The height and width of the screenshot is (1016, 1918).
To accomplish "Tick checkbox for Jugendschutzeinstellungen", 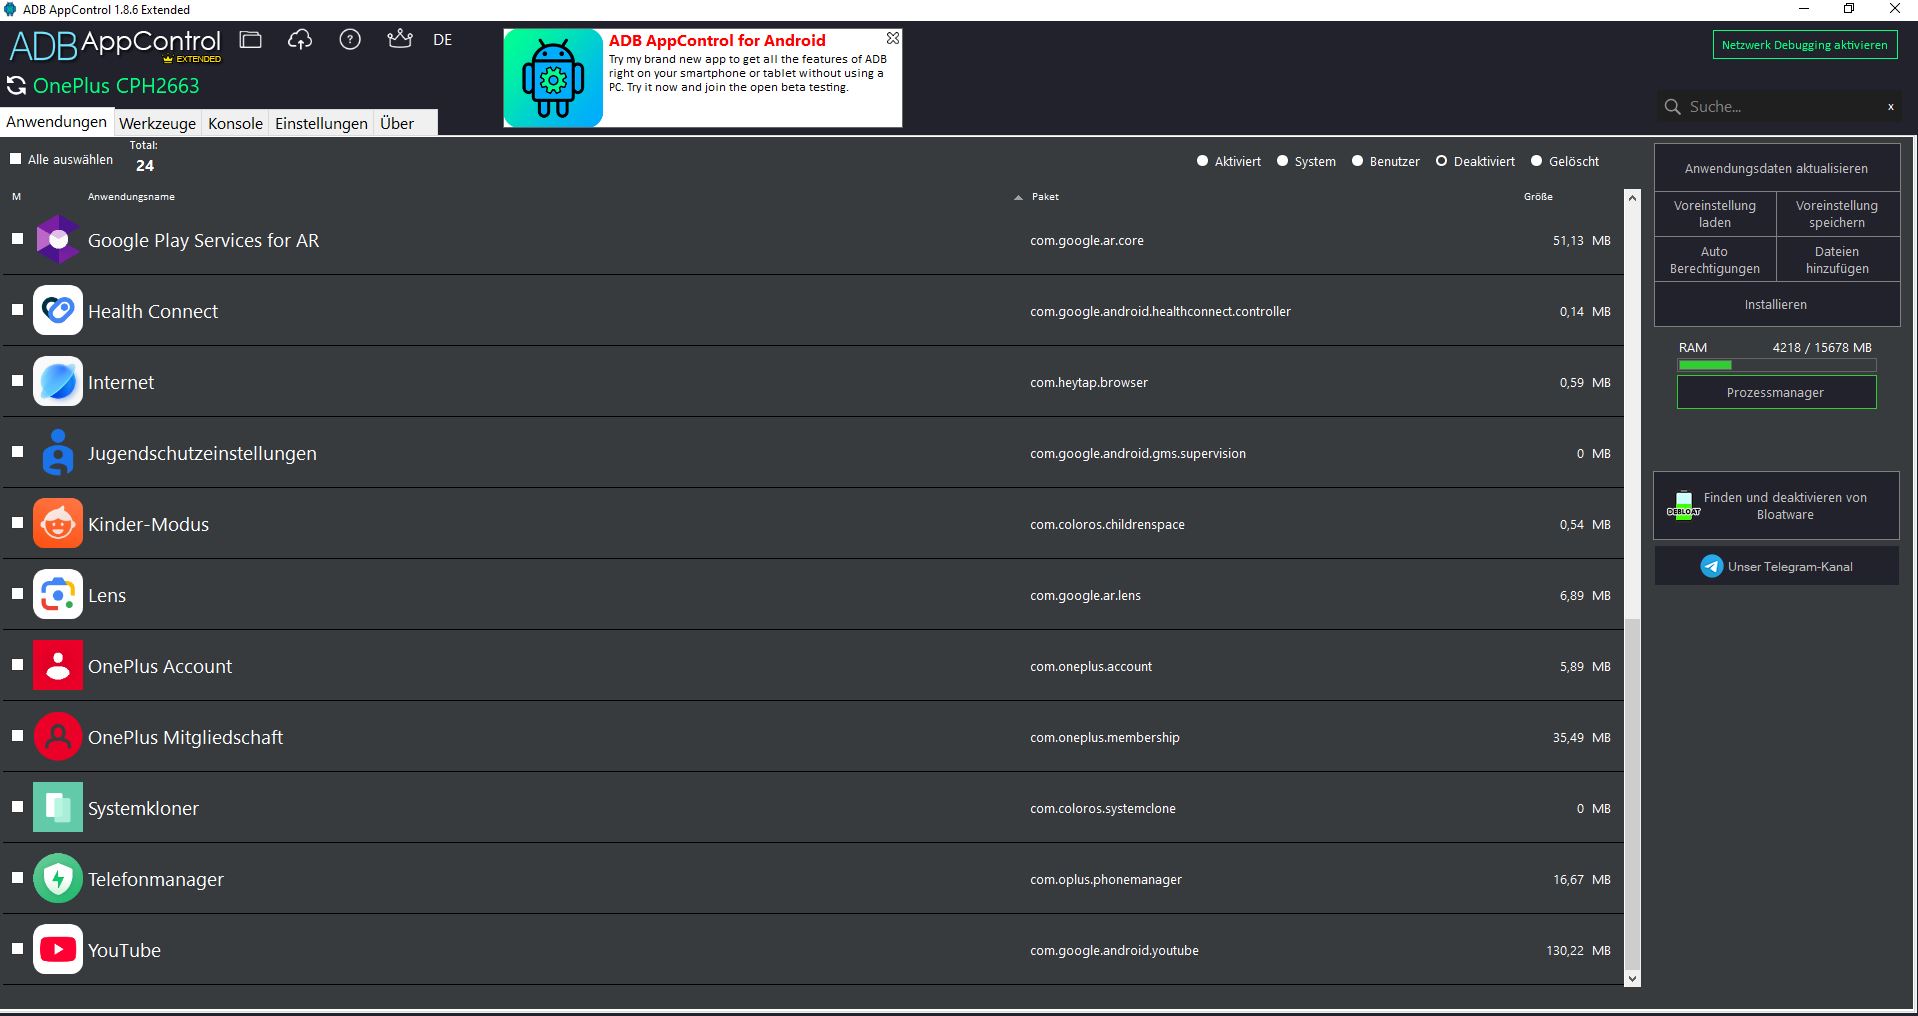I will point(17,452).
